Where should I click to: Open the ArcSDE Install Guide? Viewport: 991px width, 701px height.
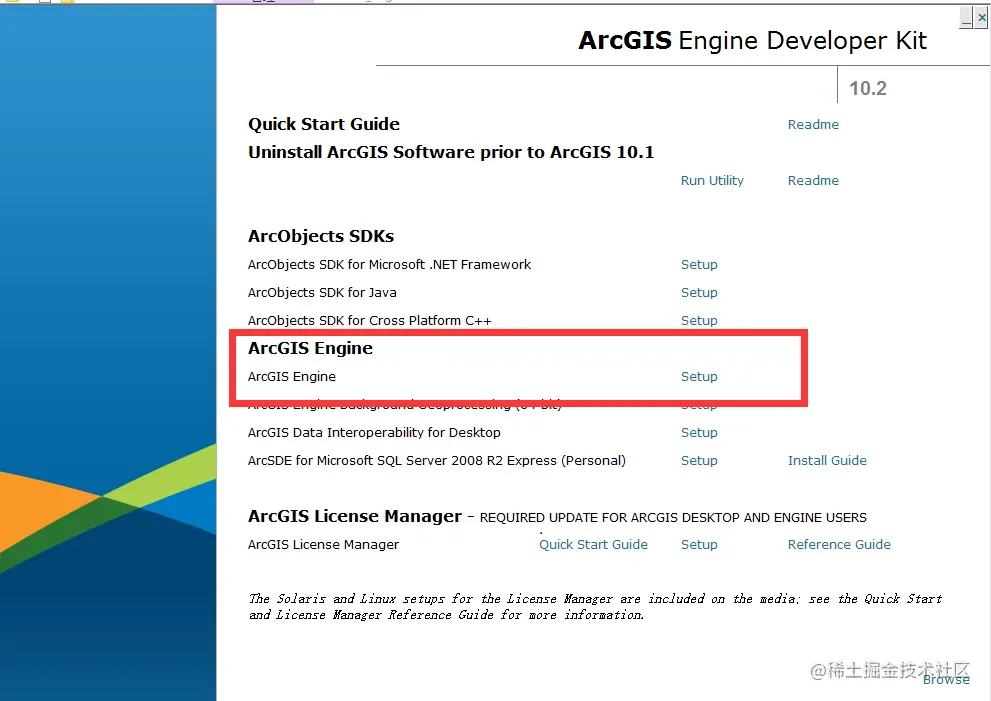coord(827,460)
